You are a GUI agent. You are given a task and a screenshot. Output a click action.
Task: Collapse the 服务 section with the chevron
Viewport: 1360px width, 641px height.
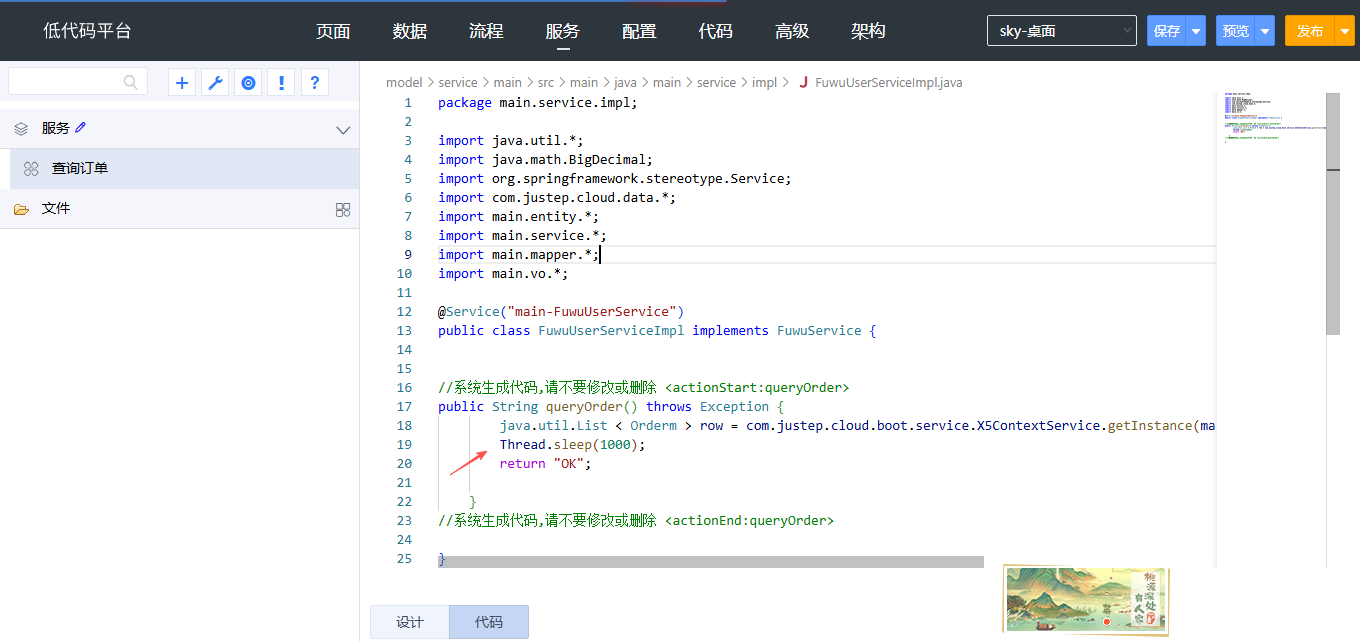(x=343, y=130)
